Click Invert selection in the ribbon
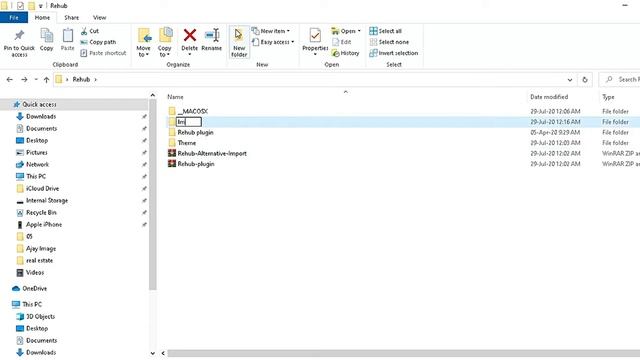The height and width of the screenshot is (360, 640). coord(394,53)
